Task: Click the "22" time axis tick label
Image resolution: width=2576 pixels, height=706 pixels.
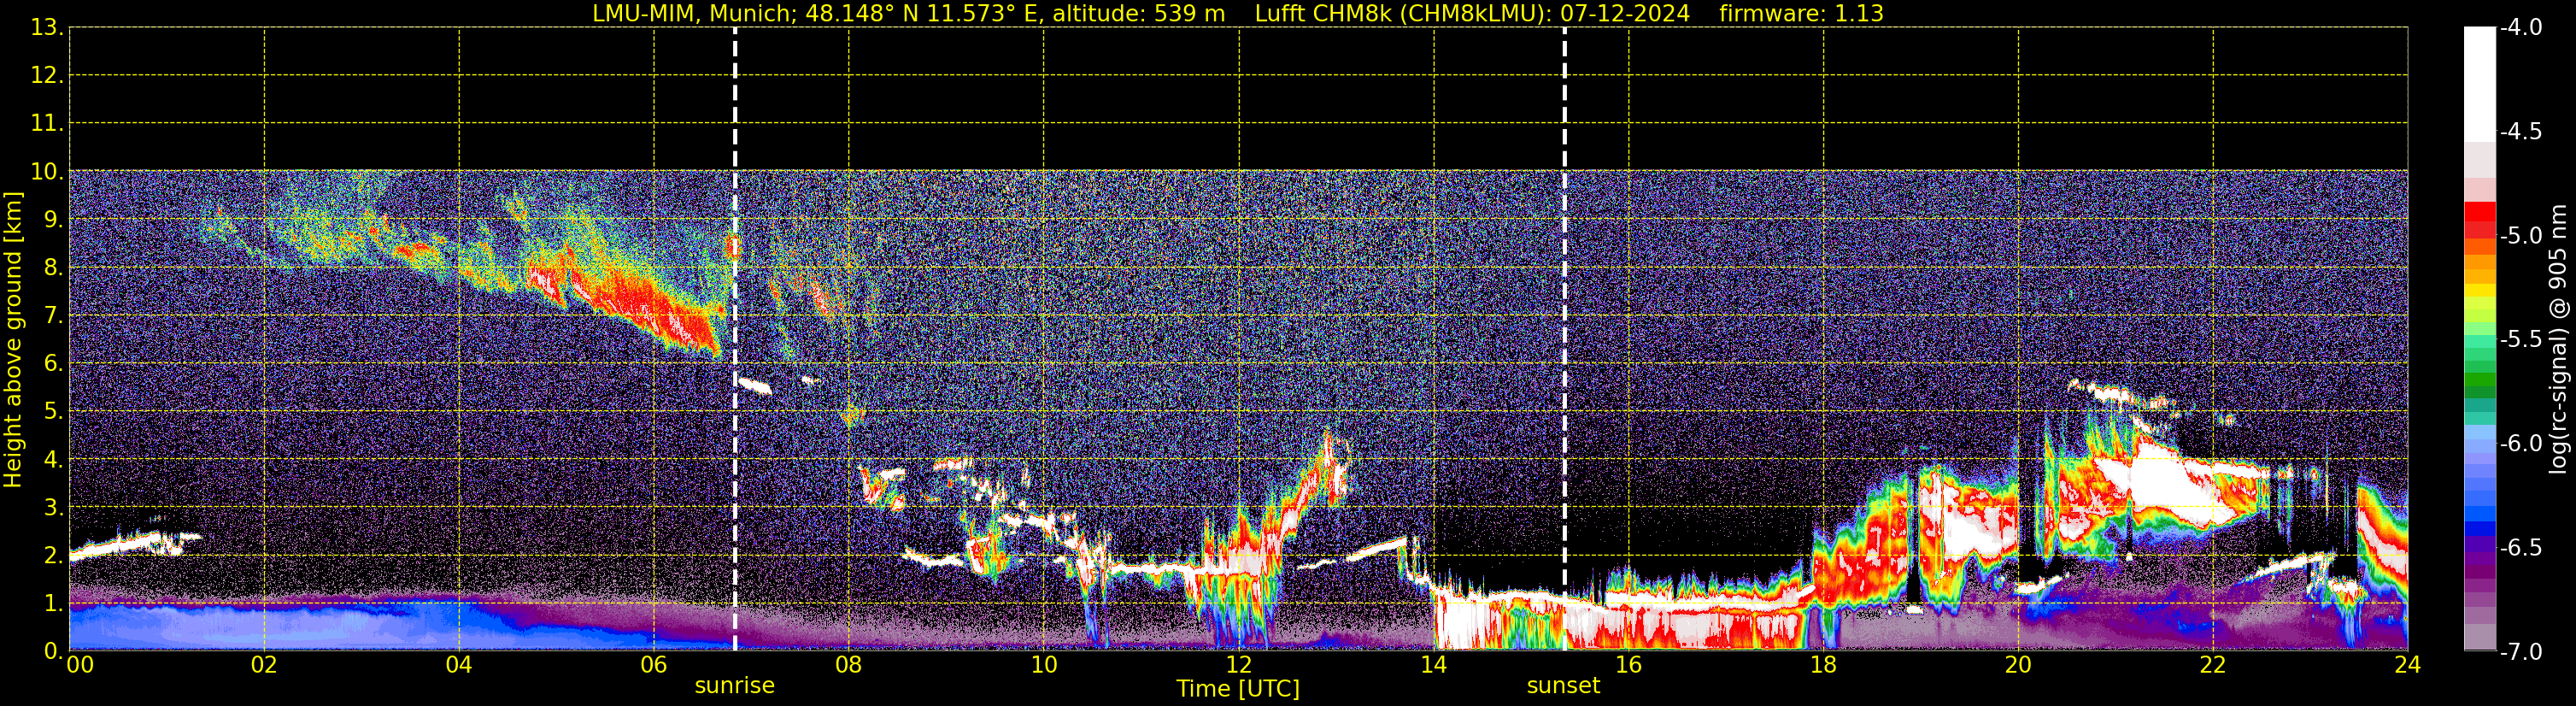Action: coord(2213,665)
